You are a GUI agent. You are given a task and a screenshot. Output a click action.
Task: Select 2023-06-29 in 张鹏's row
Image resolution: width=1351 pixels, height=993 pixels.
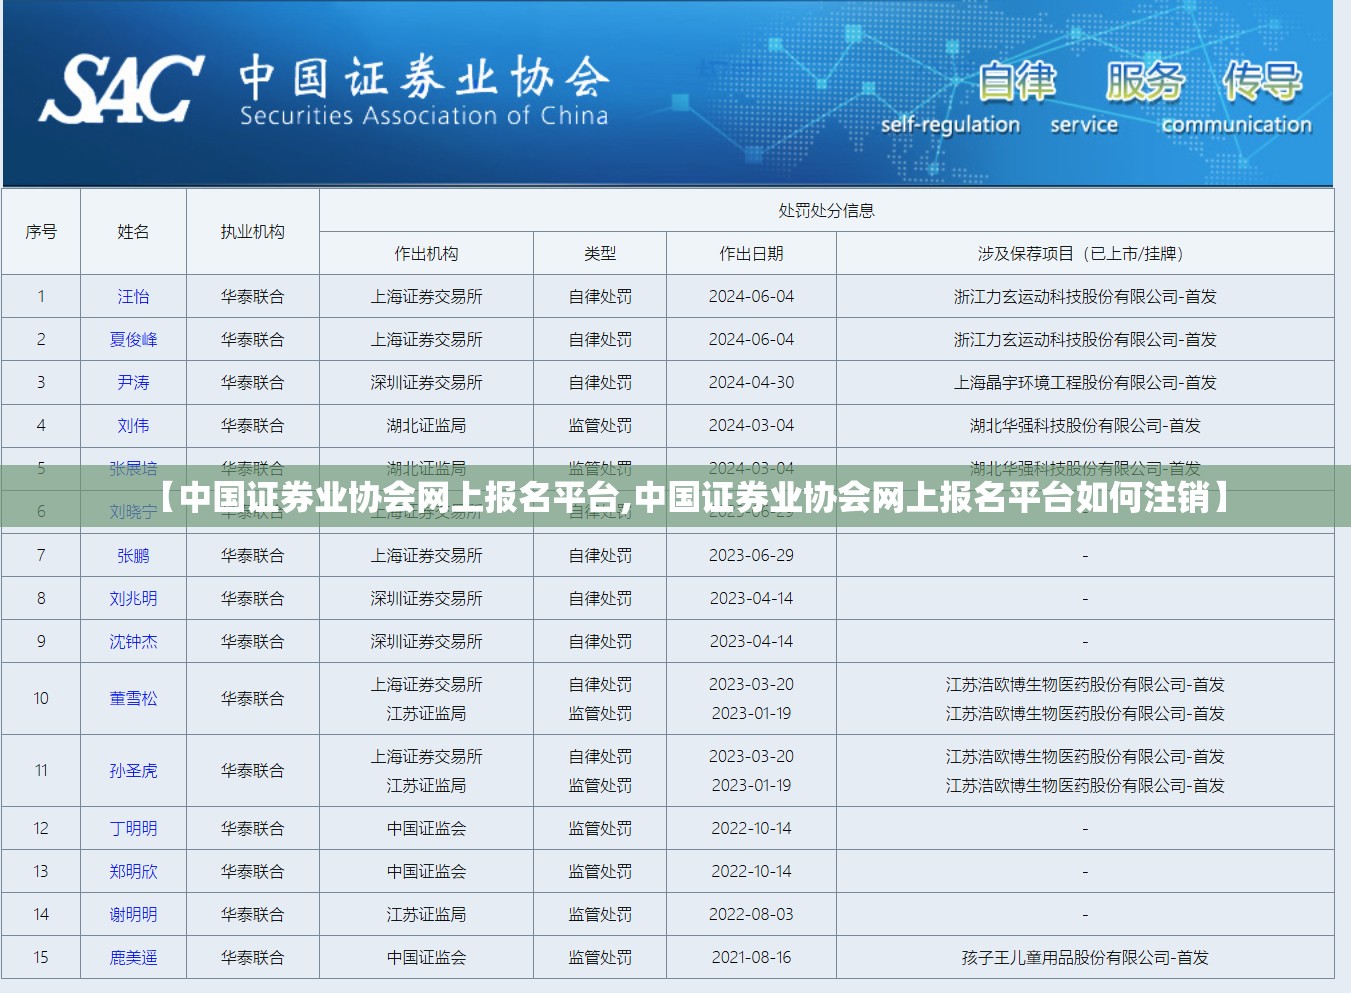pos(751,555)
